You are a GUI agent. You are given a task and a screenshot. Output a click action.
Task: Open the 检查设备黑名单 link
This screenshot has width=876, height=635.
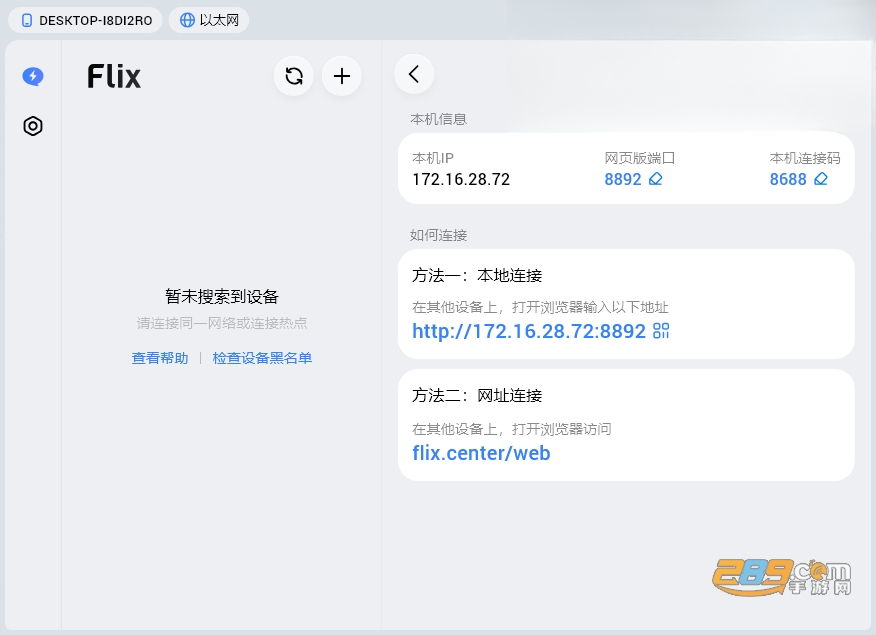click(x=262, y=358)
